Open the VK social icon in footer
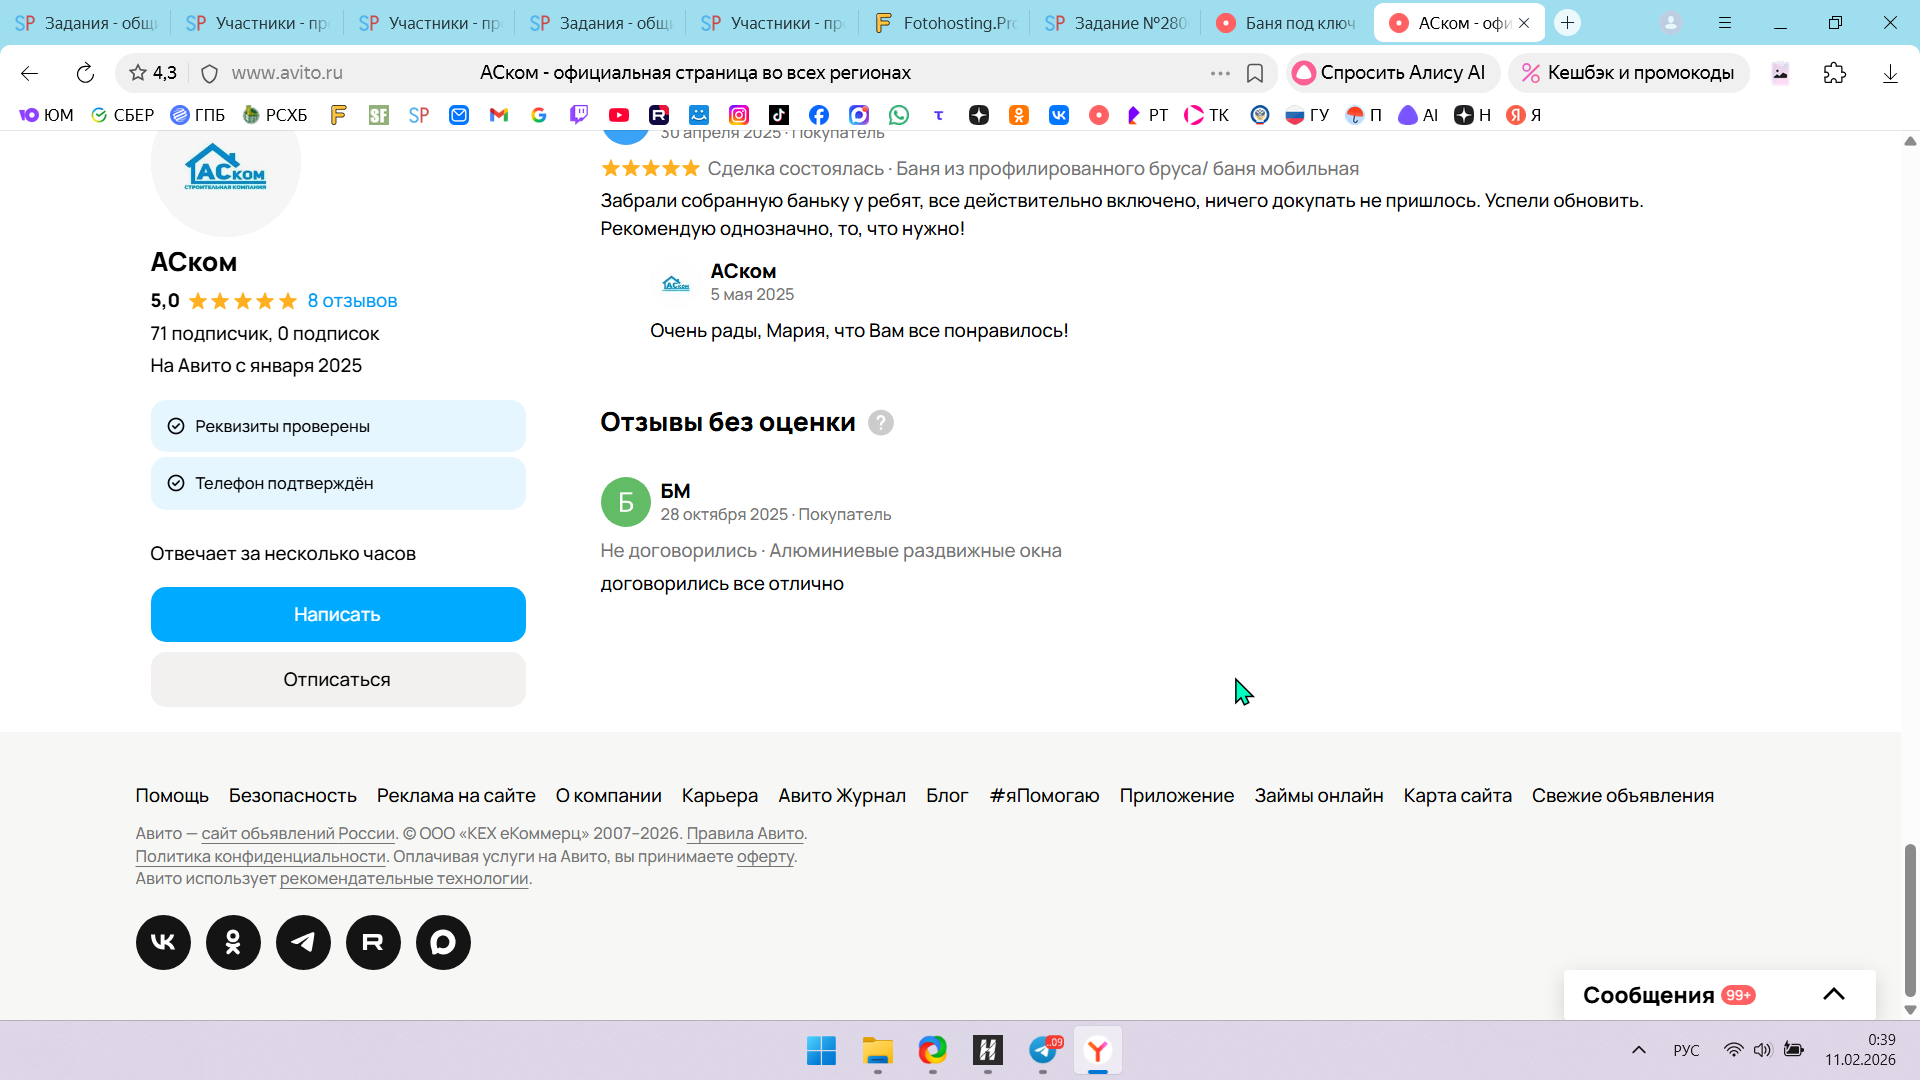The image size is (1920, 1080). tap(163, 942)
